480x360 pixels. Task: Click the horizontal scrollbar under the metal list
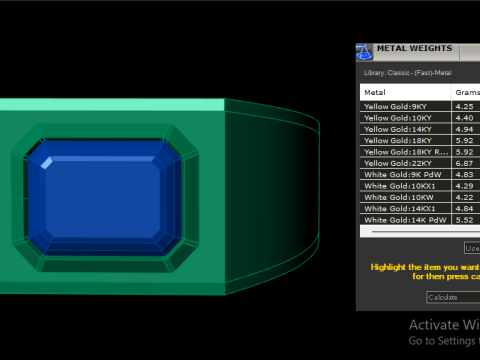[420, 231]
